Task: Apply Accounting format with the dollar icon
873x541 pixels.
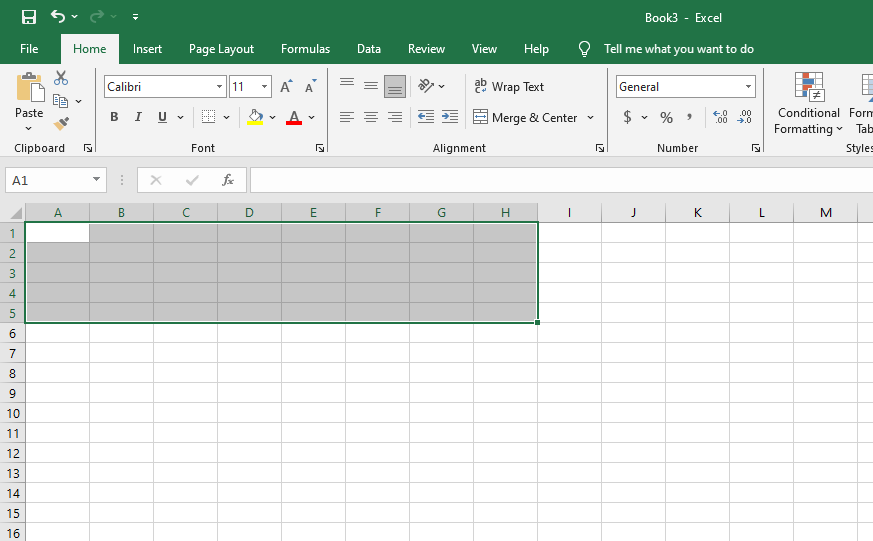Action: pos(627,117)
